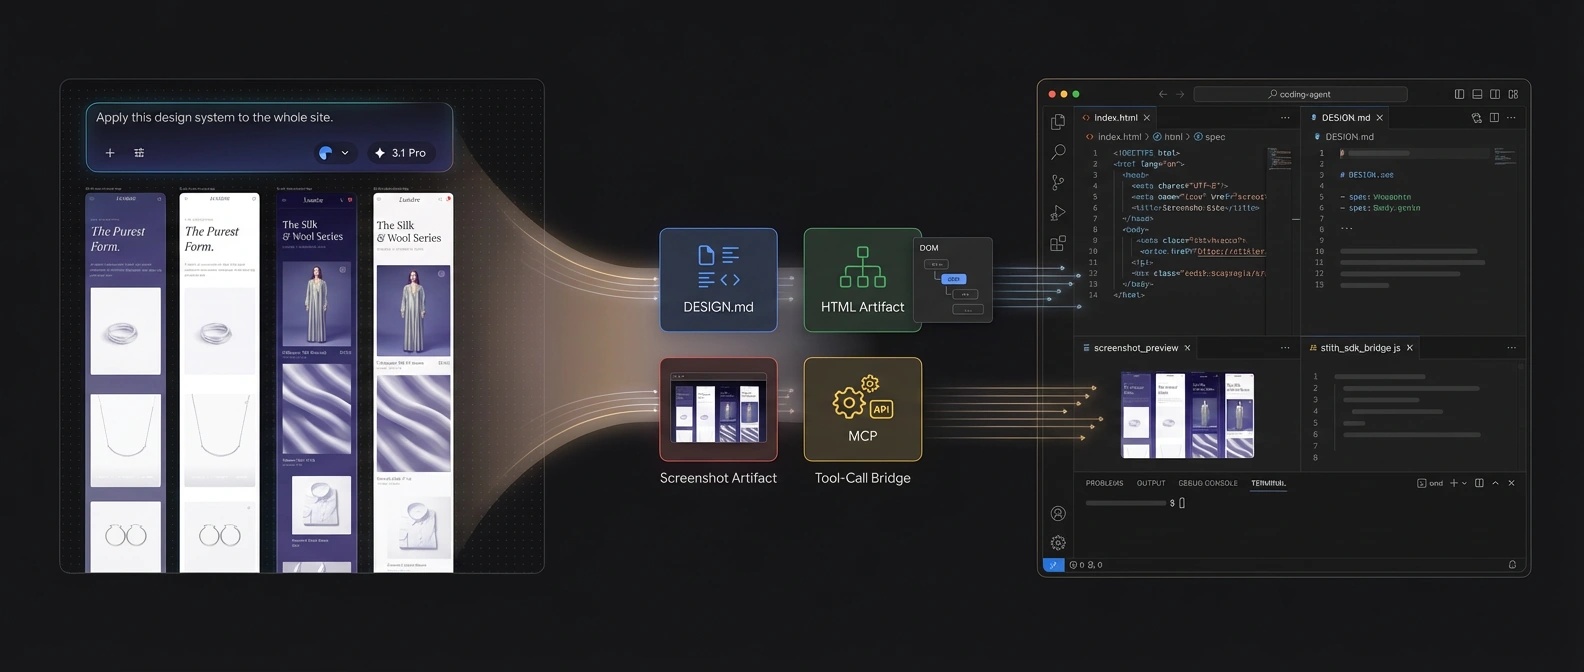Click the errors and warnings count in status bar
The width and height of the screenshot is (1584, 672).
(1086, 565)
